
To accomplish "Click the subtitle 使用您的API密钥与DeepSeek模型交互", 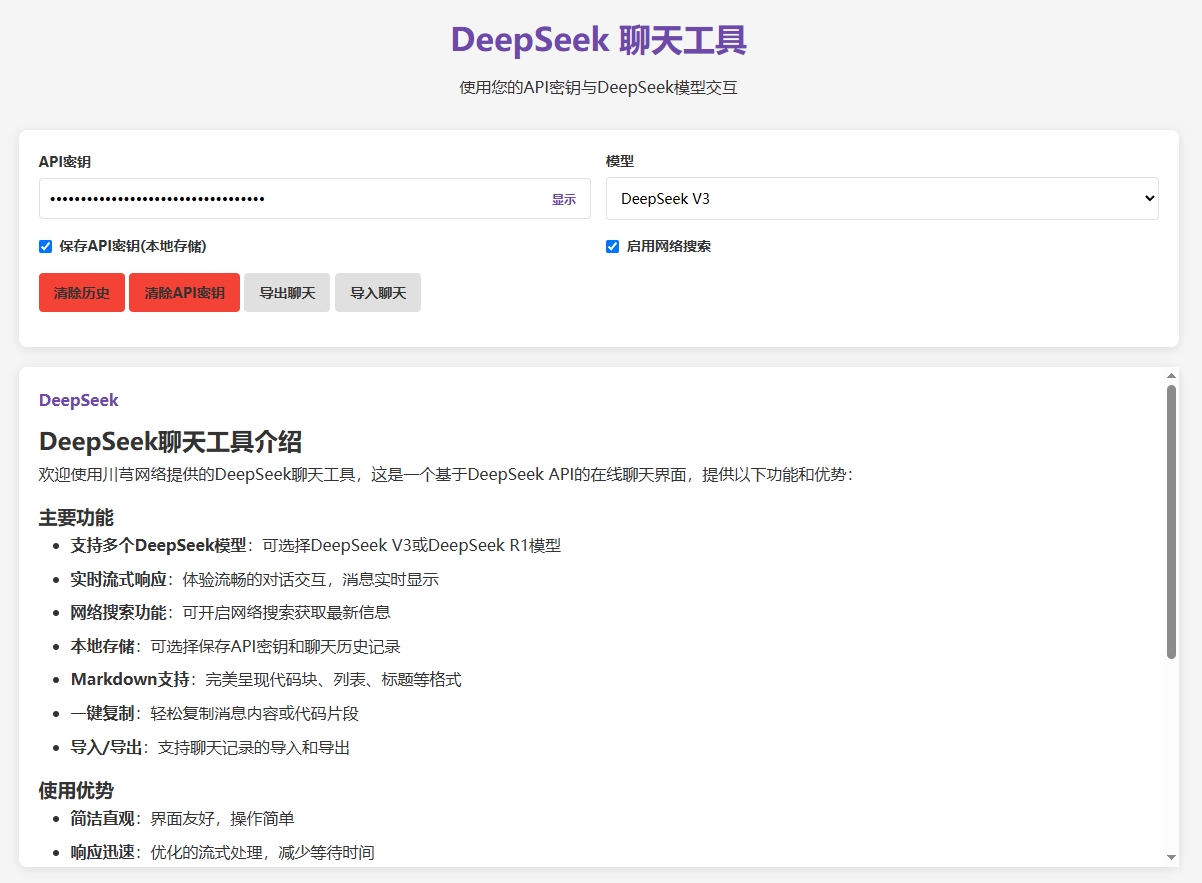I will pos(599,88).
